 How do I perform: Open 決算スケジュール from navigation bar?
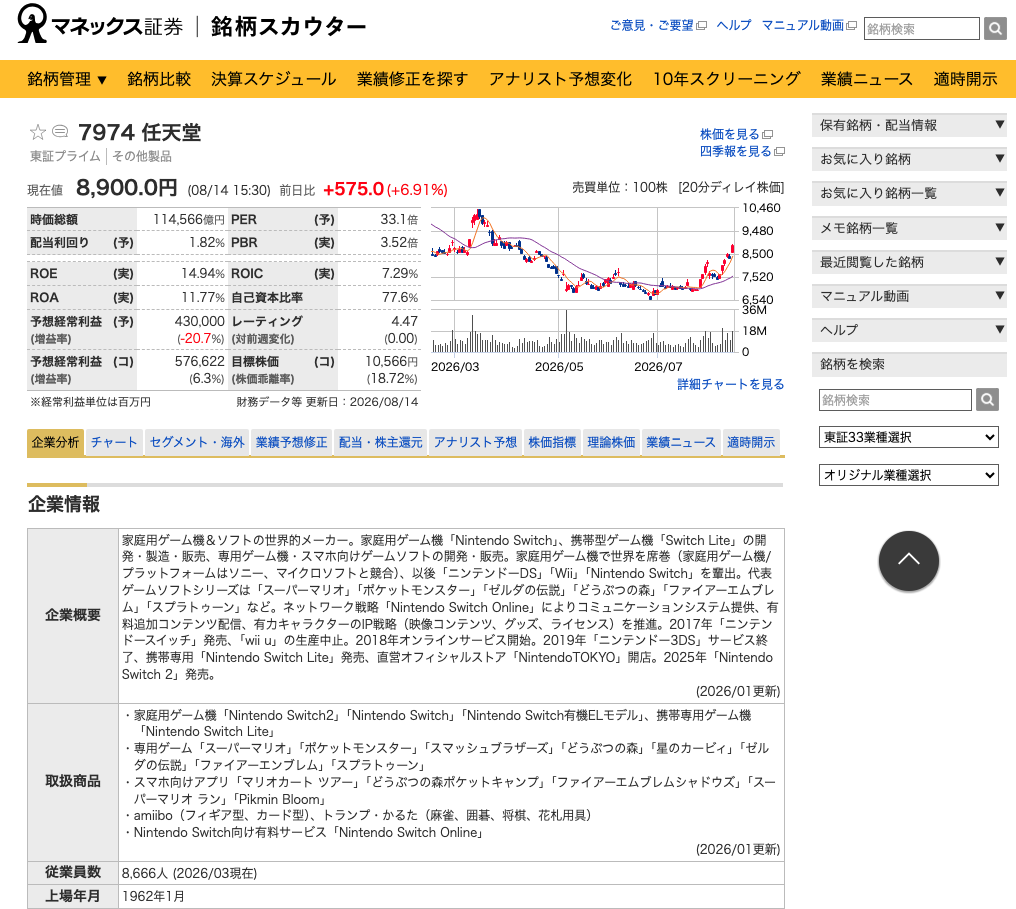click(273, 79)
